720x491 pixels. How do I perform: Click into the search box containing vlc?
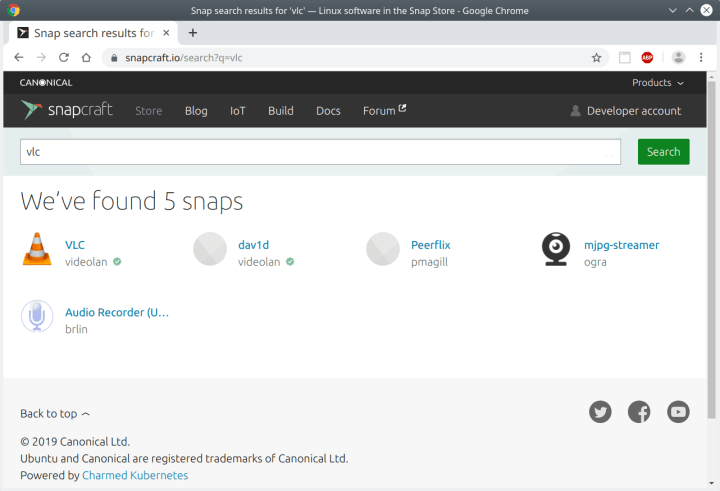pos(320,152)
